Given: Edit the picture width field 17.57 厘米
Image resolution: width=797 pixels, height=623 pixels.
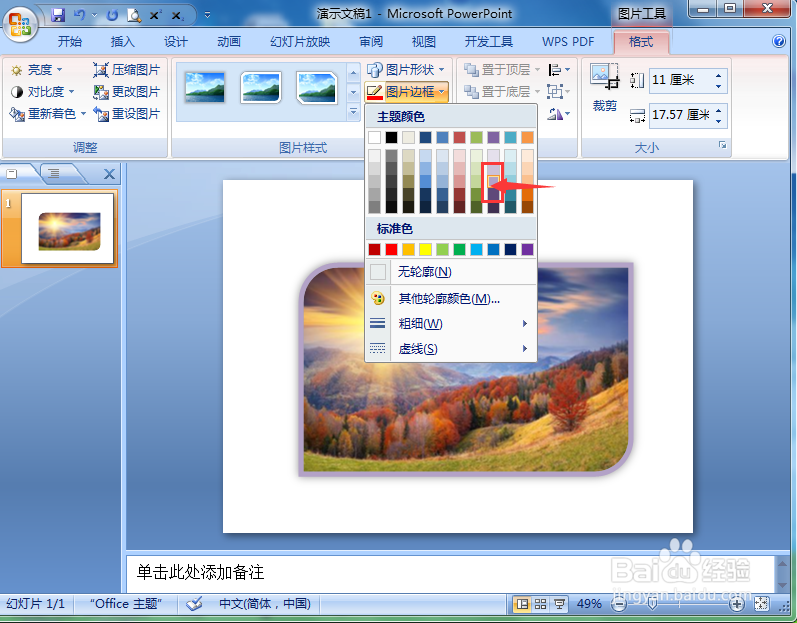Looking at the screenshot, I should (682, 115).
